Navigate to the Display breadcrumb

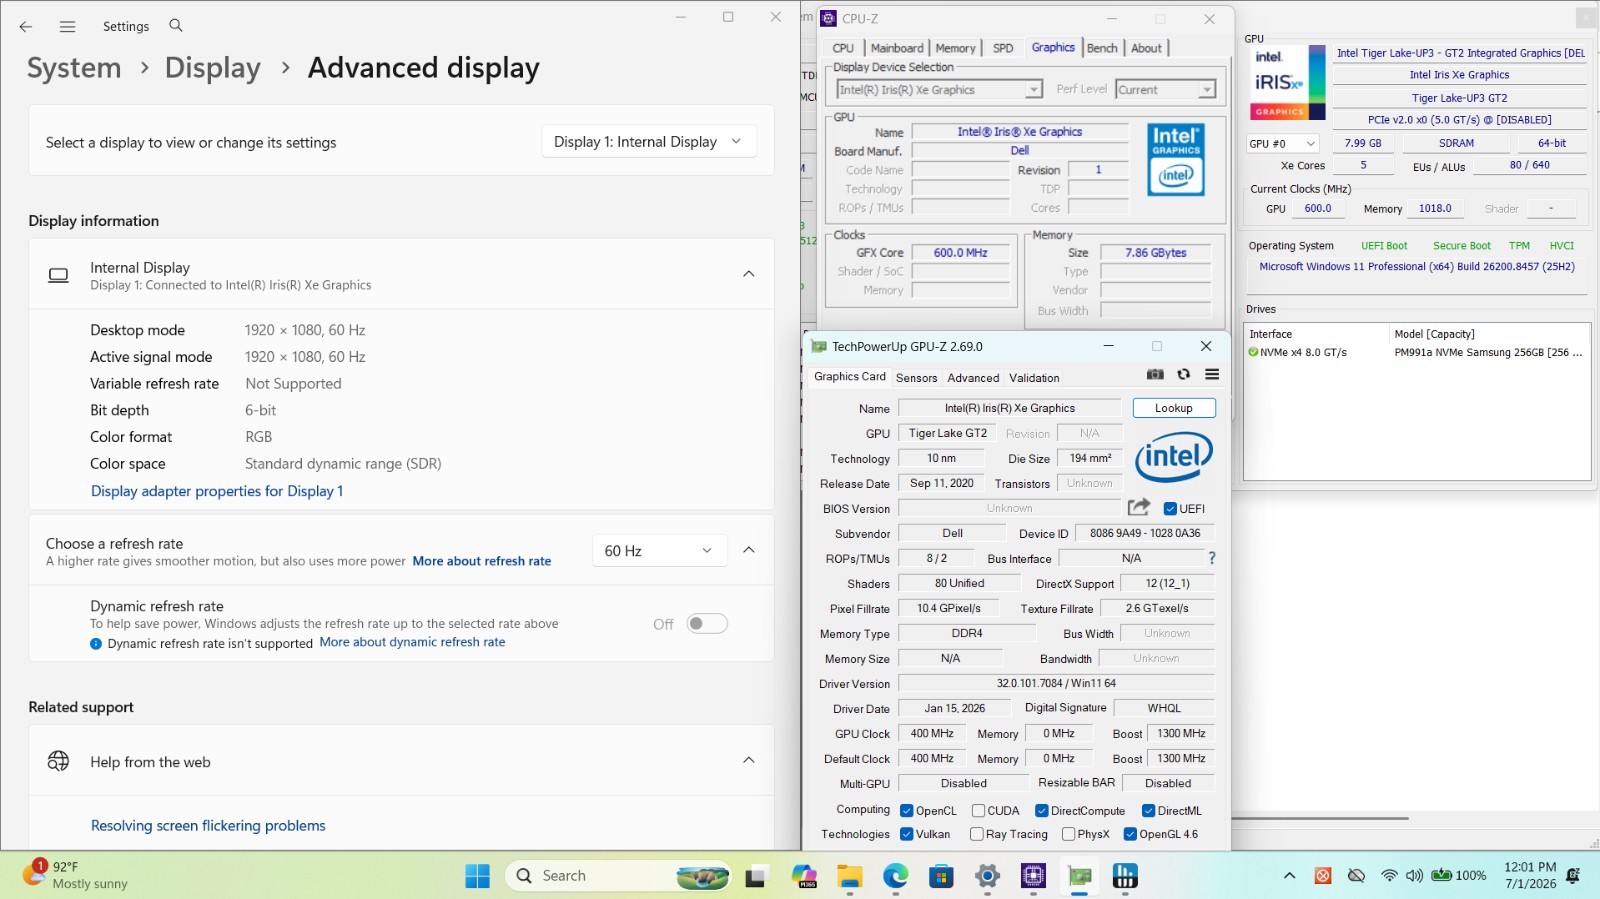point(212,68)
